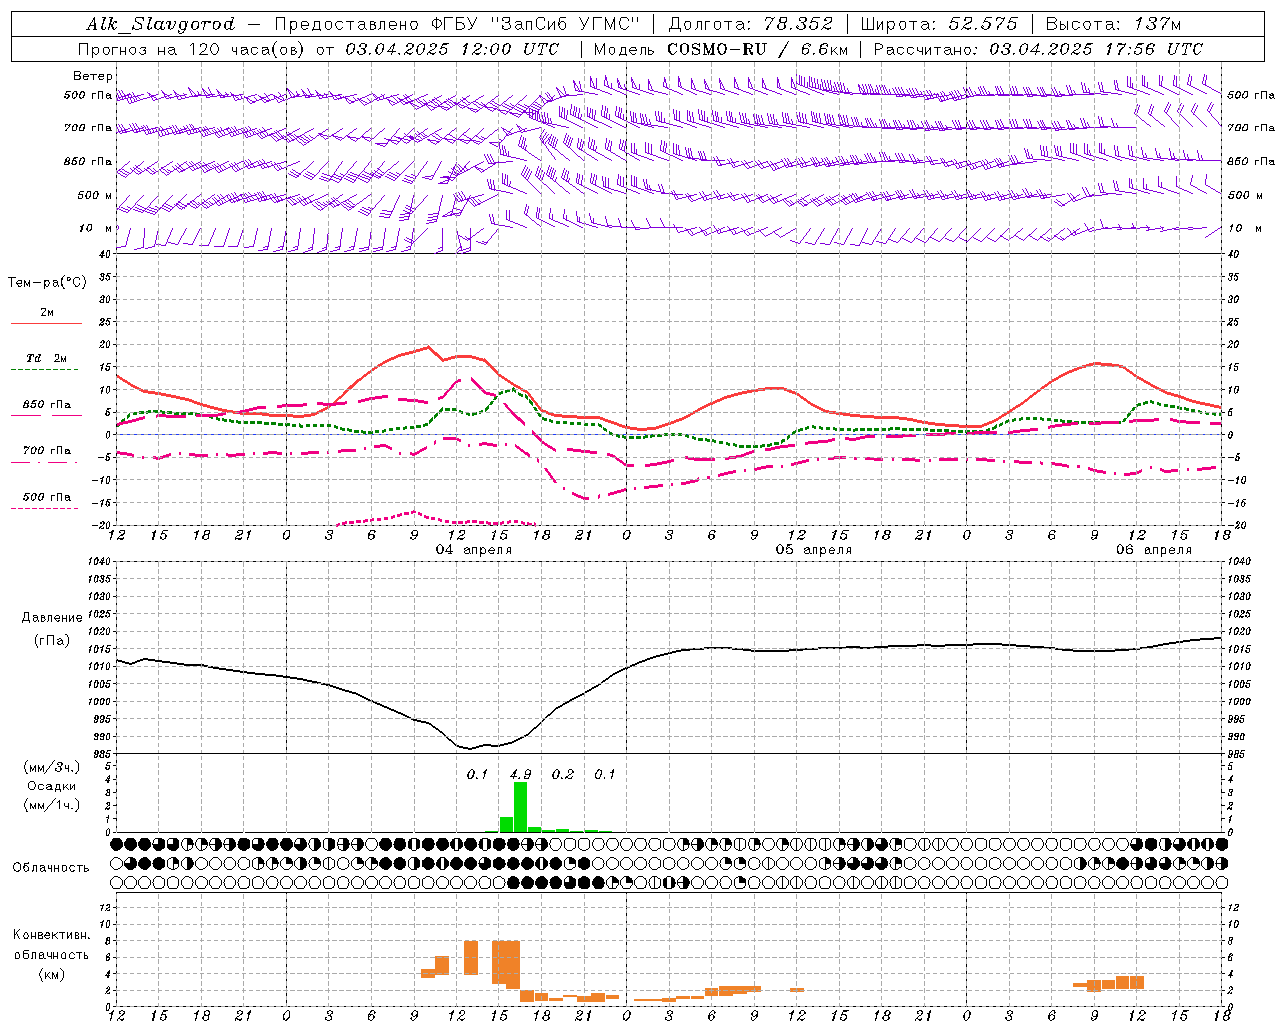The image size is (1280, 1024).
Task: Click the Ветер wind panel label
Action: tap(93, 76)
